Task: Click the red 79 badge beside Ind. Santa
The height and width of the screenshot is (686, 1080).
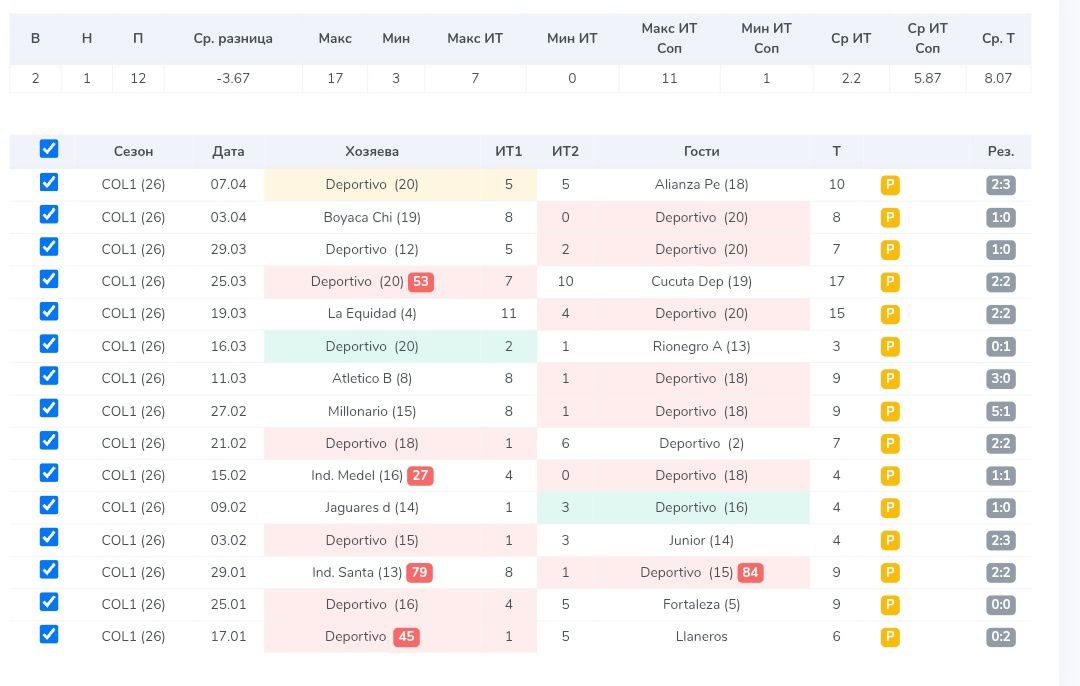Action: (x=419, y=573)
